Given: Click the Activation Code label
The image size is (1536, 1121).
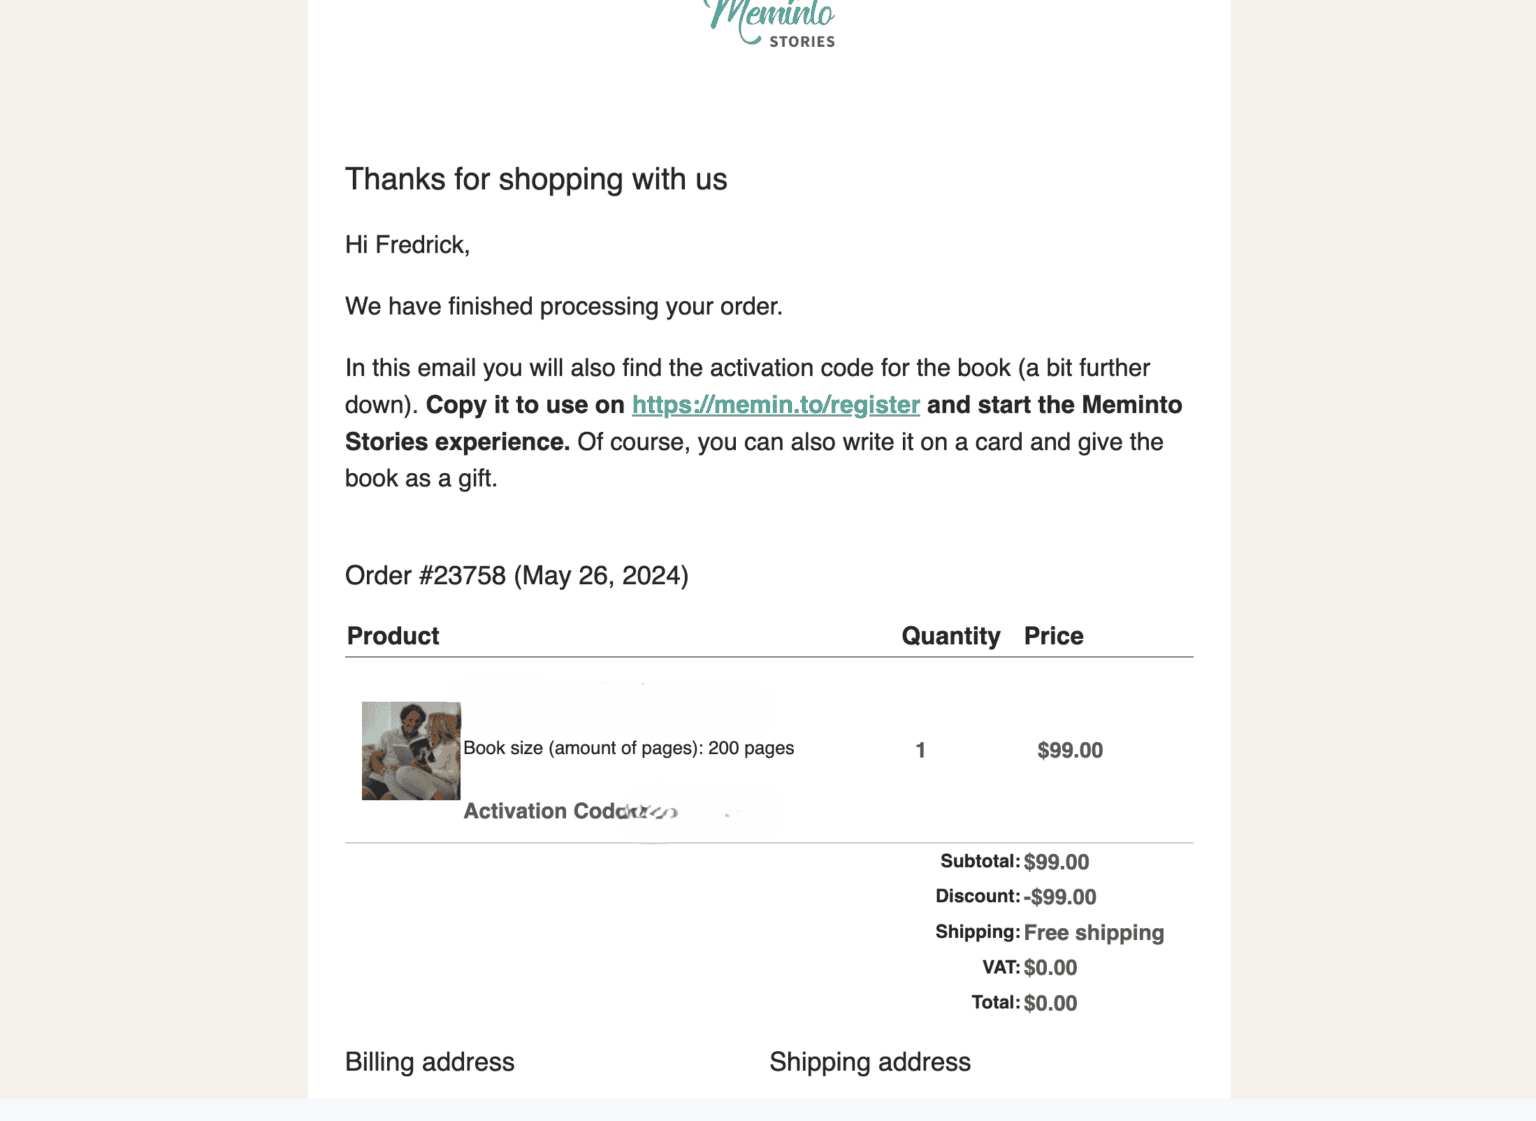Looking at the screenshot, I should tap(545, 811).
